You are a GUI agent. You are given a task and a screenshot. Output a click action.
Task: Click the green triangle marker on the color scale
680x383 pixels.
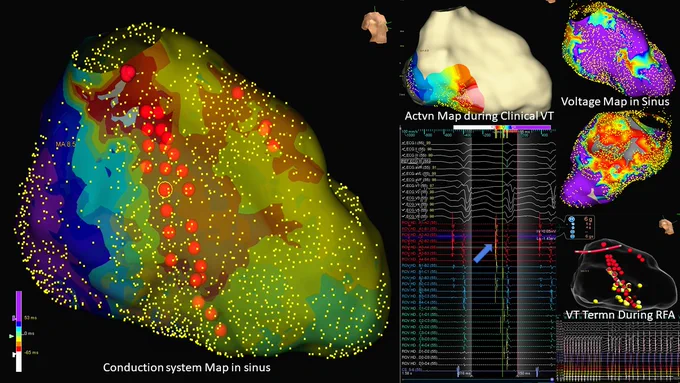click(11, 336)
